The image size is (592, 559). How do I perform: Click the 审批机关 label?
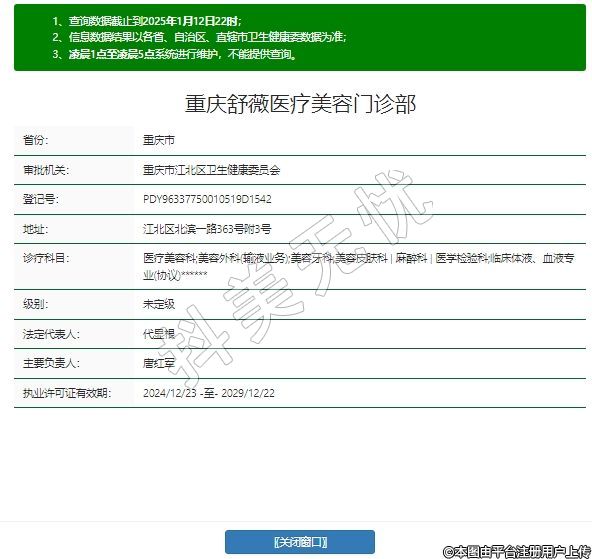46,170
